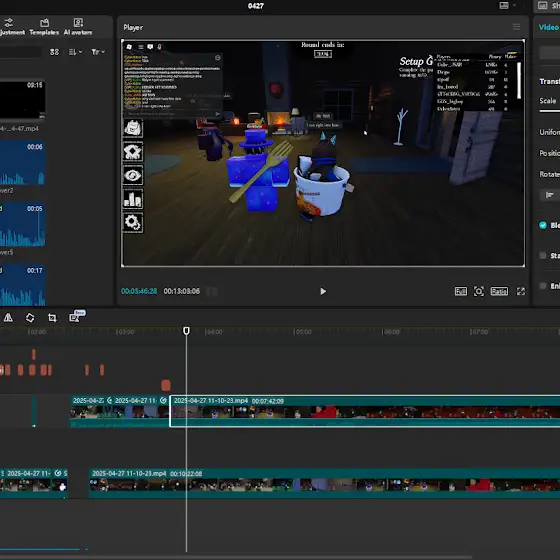
Task: Select the first 2025-04-2 clip on upper track
Action: click(88, 411)
